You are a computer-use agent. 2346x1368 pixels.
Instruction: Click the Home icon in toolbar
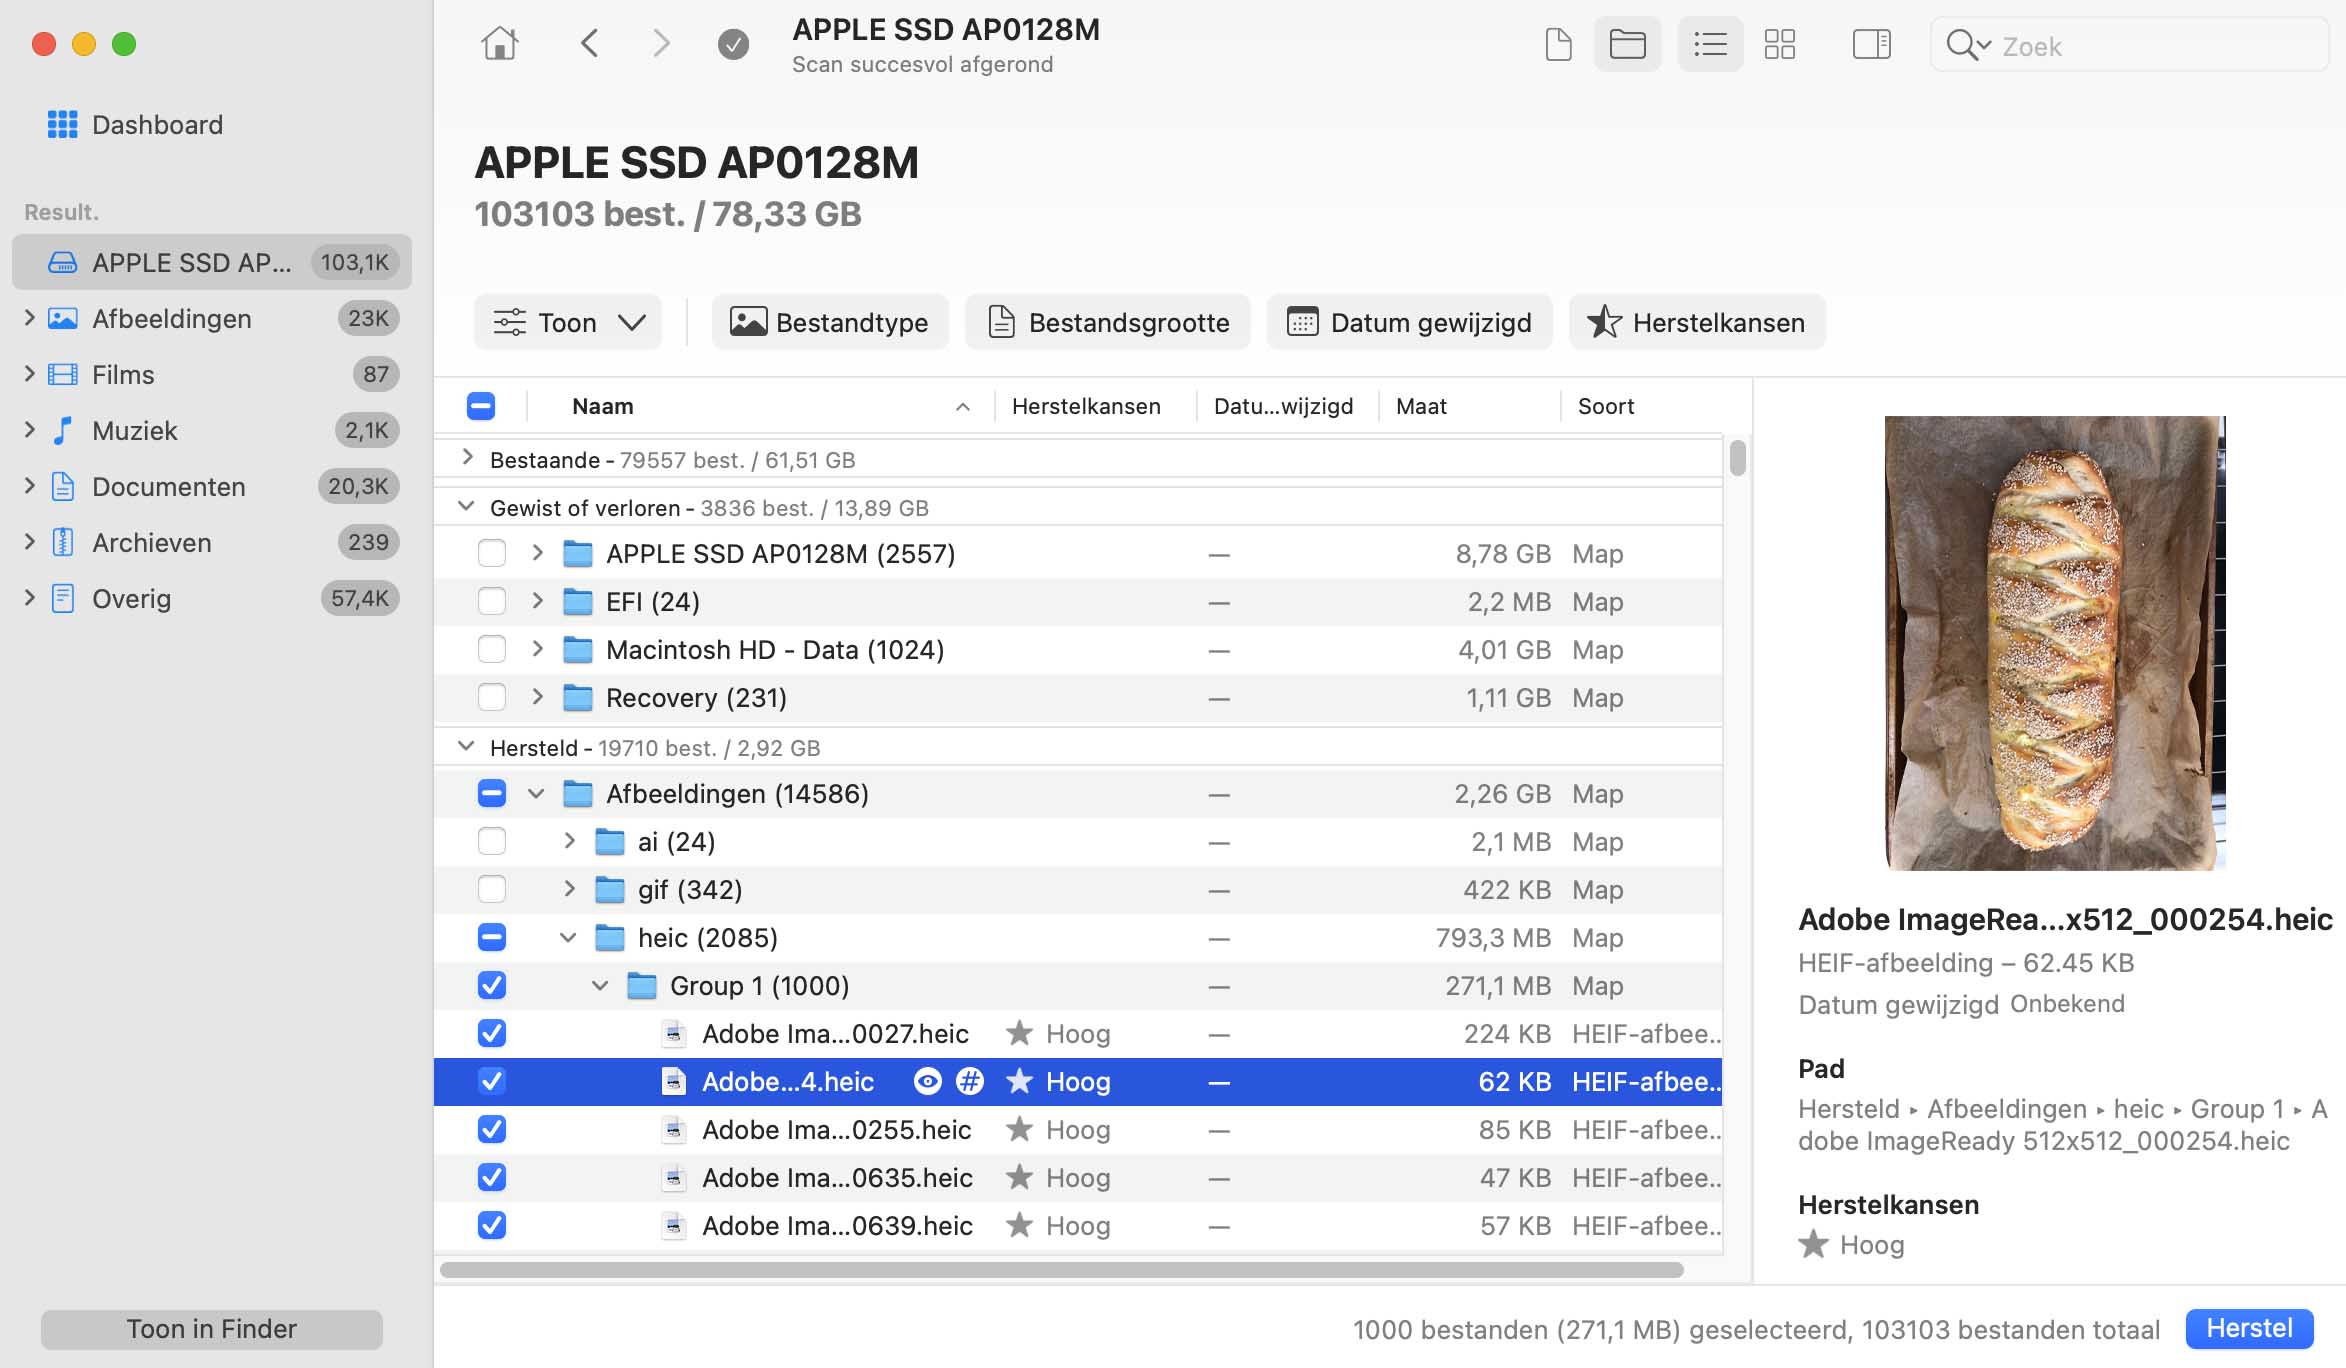[x=499, y=44]
